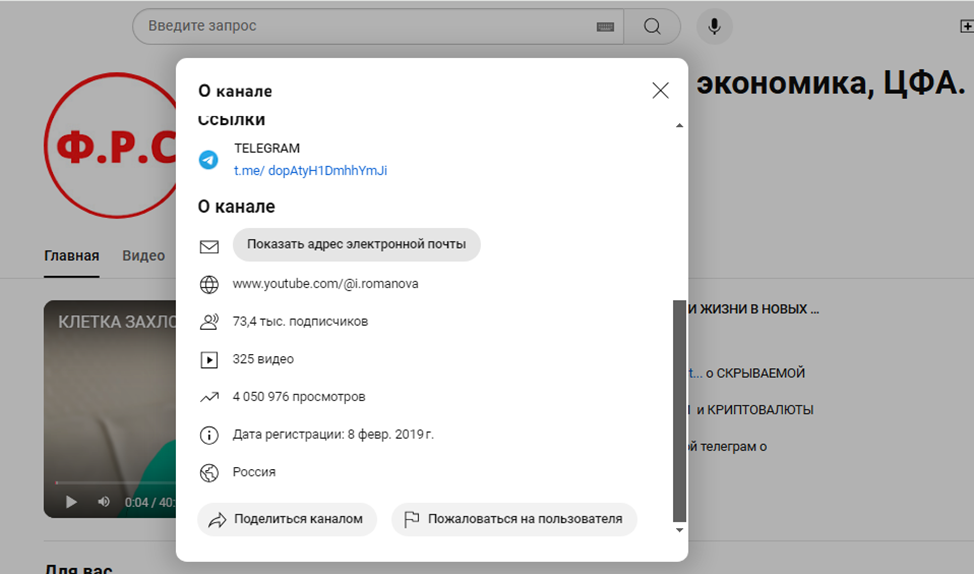Click the create video plus icon

click(x=967, y=26)
